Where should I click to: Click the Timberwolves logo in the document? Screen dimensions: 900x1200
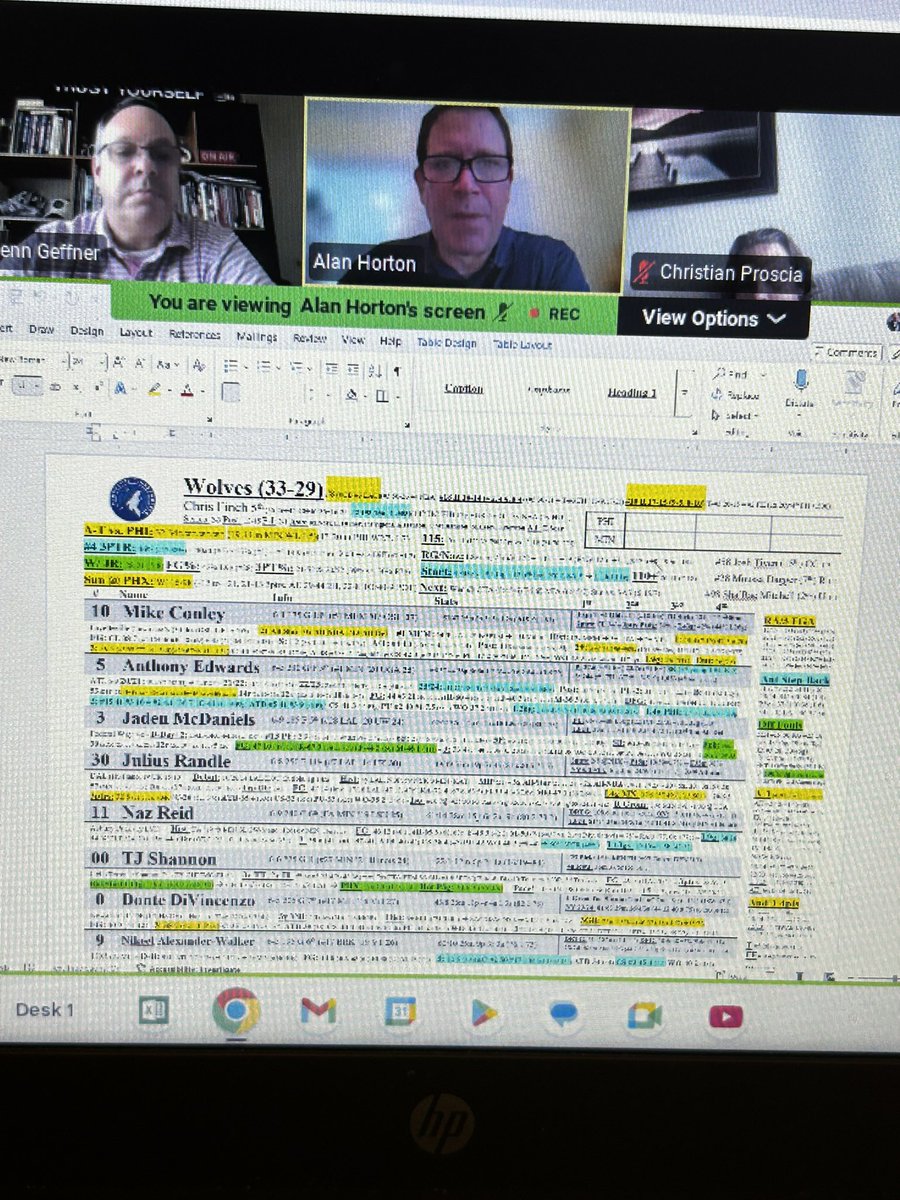click(132, 497)
